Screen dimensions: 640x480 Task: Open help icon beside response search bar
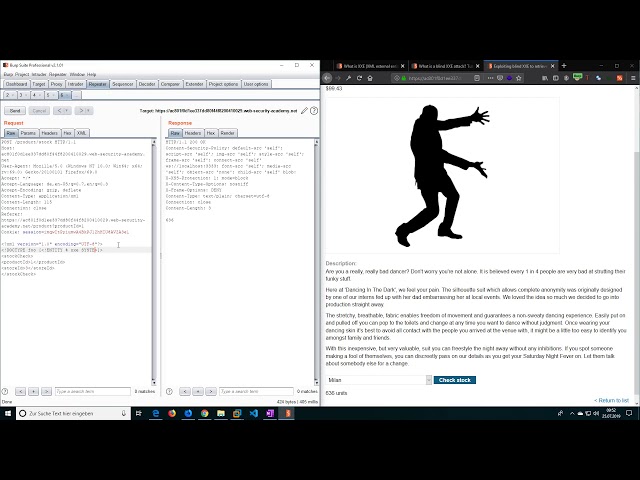[169, 391]
